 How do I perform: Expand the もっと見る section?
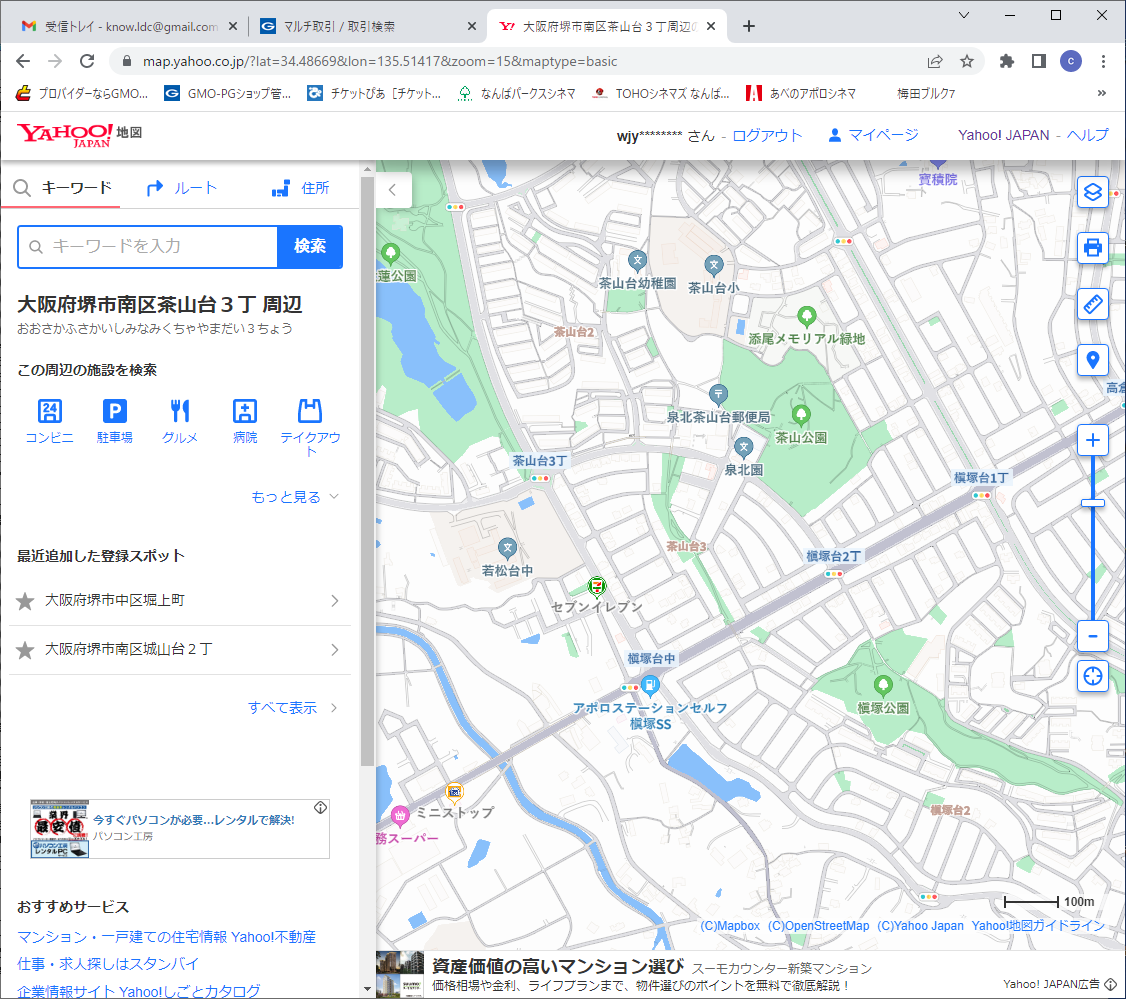(x=295, y=497)
